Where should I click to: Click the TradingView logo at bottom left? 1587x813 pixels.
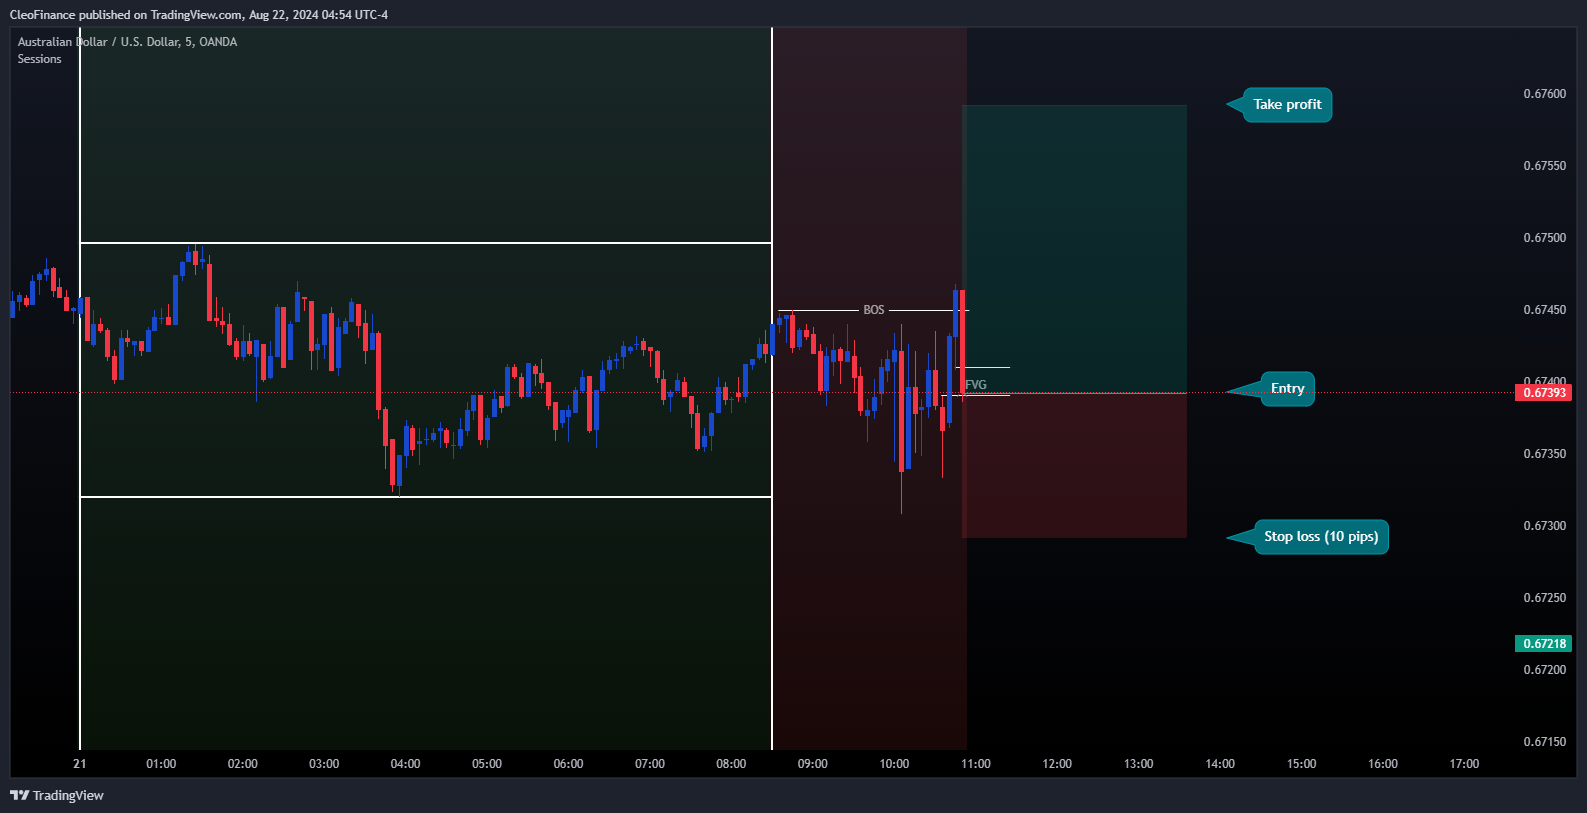pyautogui.click(x=57, y=795)
